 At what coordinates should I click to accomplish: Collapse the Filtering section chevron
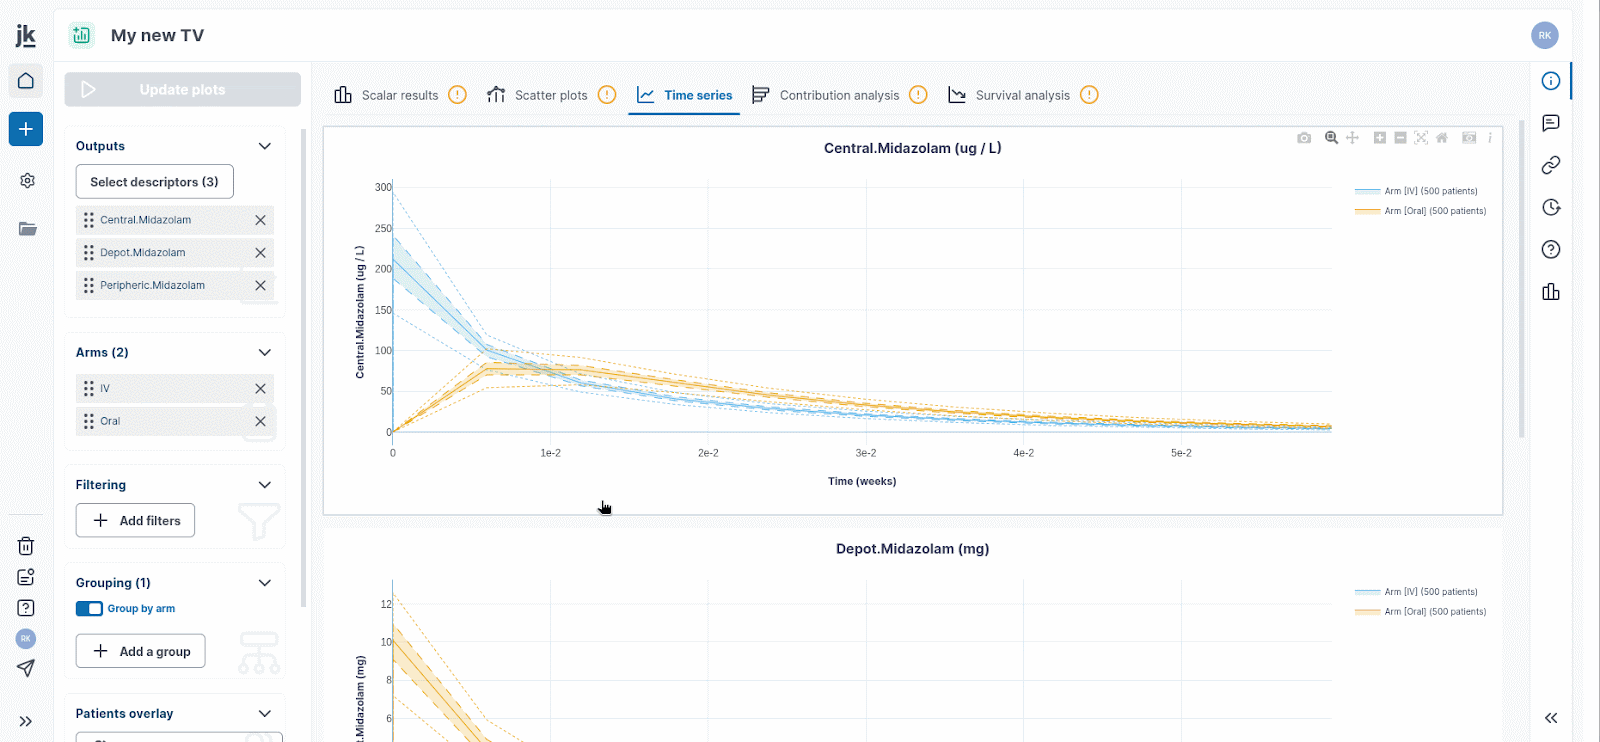tap(265, 485)
